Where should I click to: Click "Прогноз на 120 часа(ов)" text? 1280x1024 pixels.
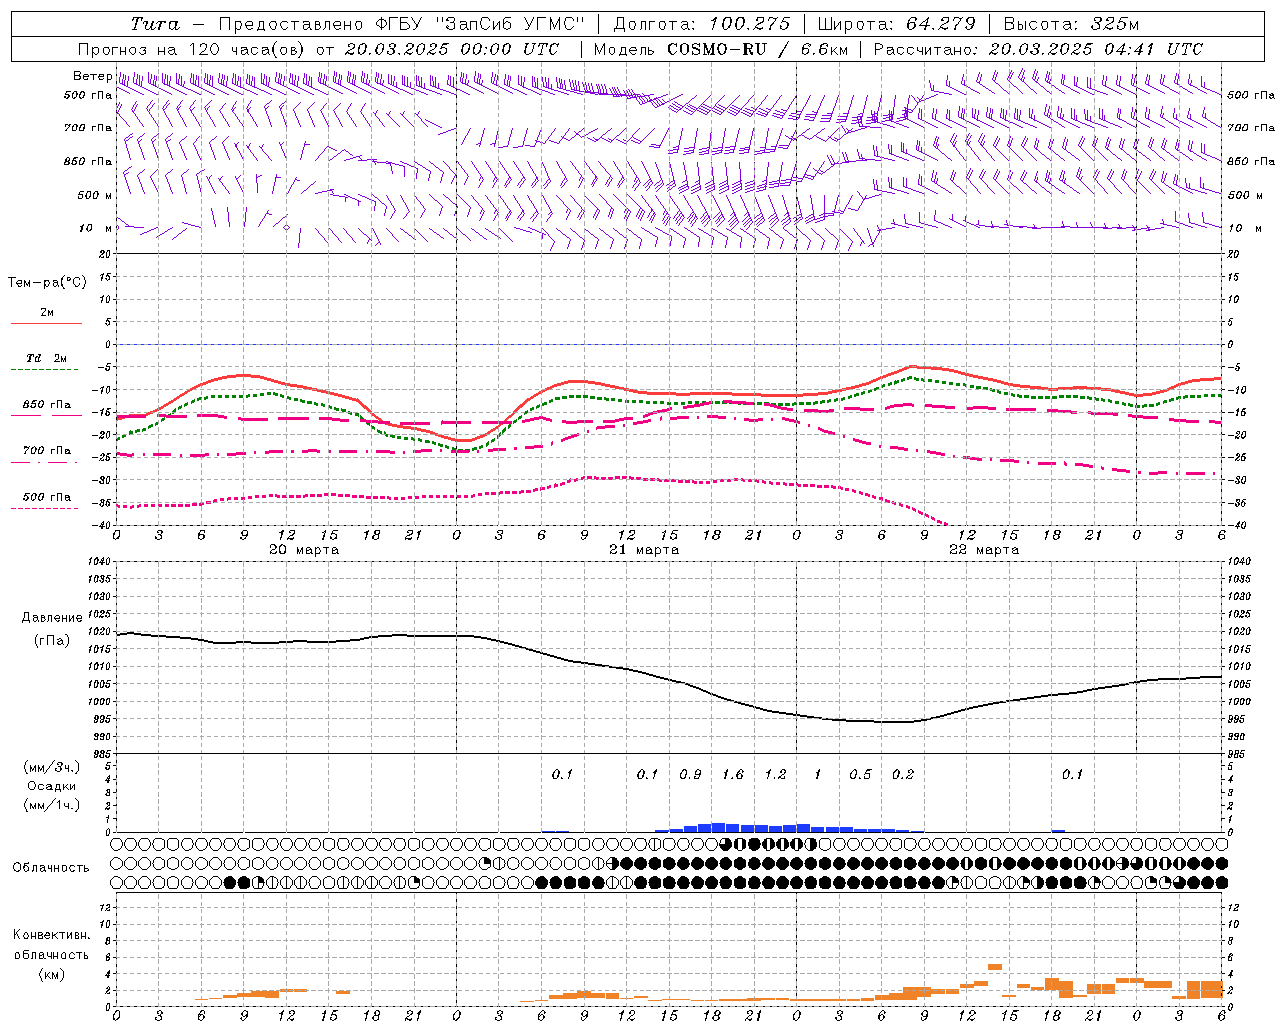(192, 49)
